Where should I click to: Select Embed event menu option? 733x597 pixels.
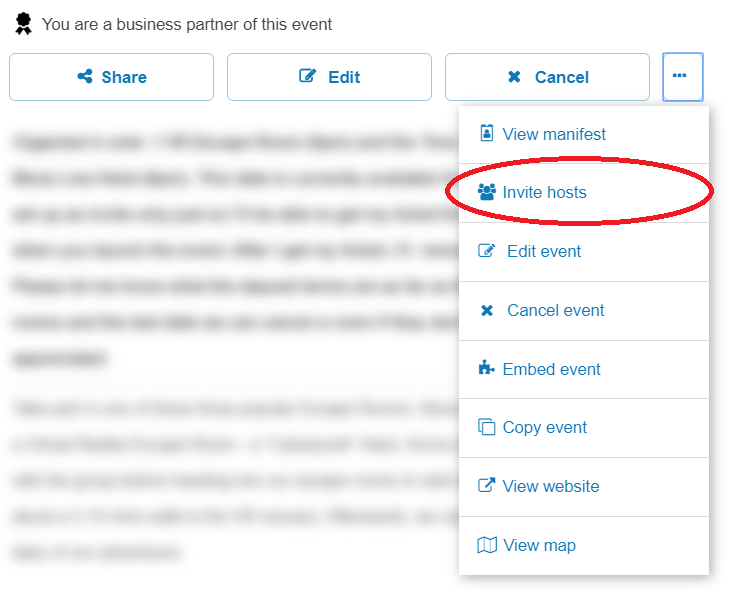point(552,369)
